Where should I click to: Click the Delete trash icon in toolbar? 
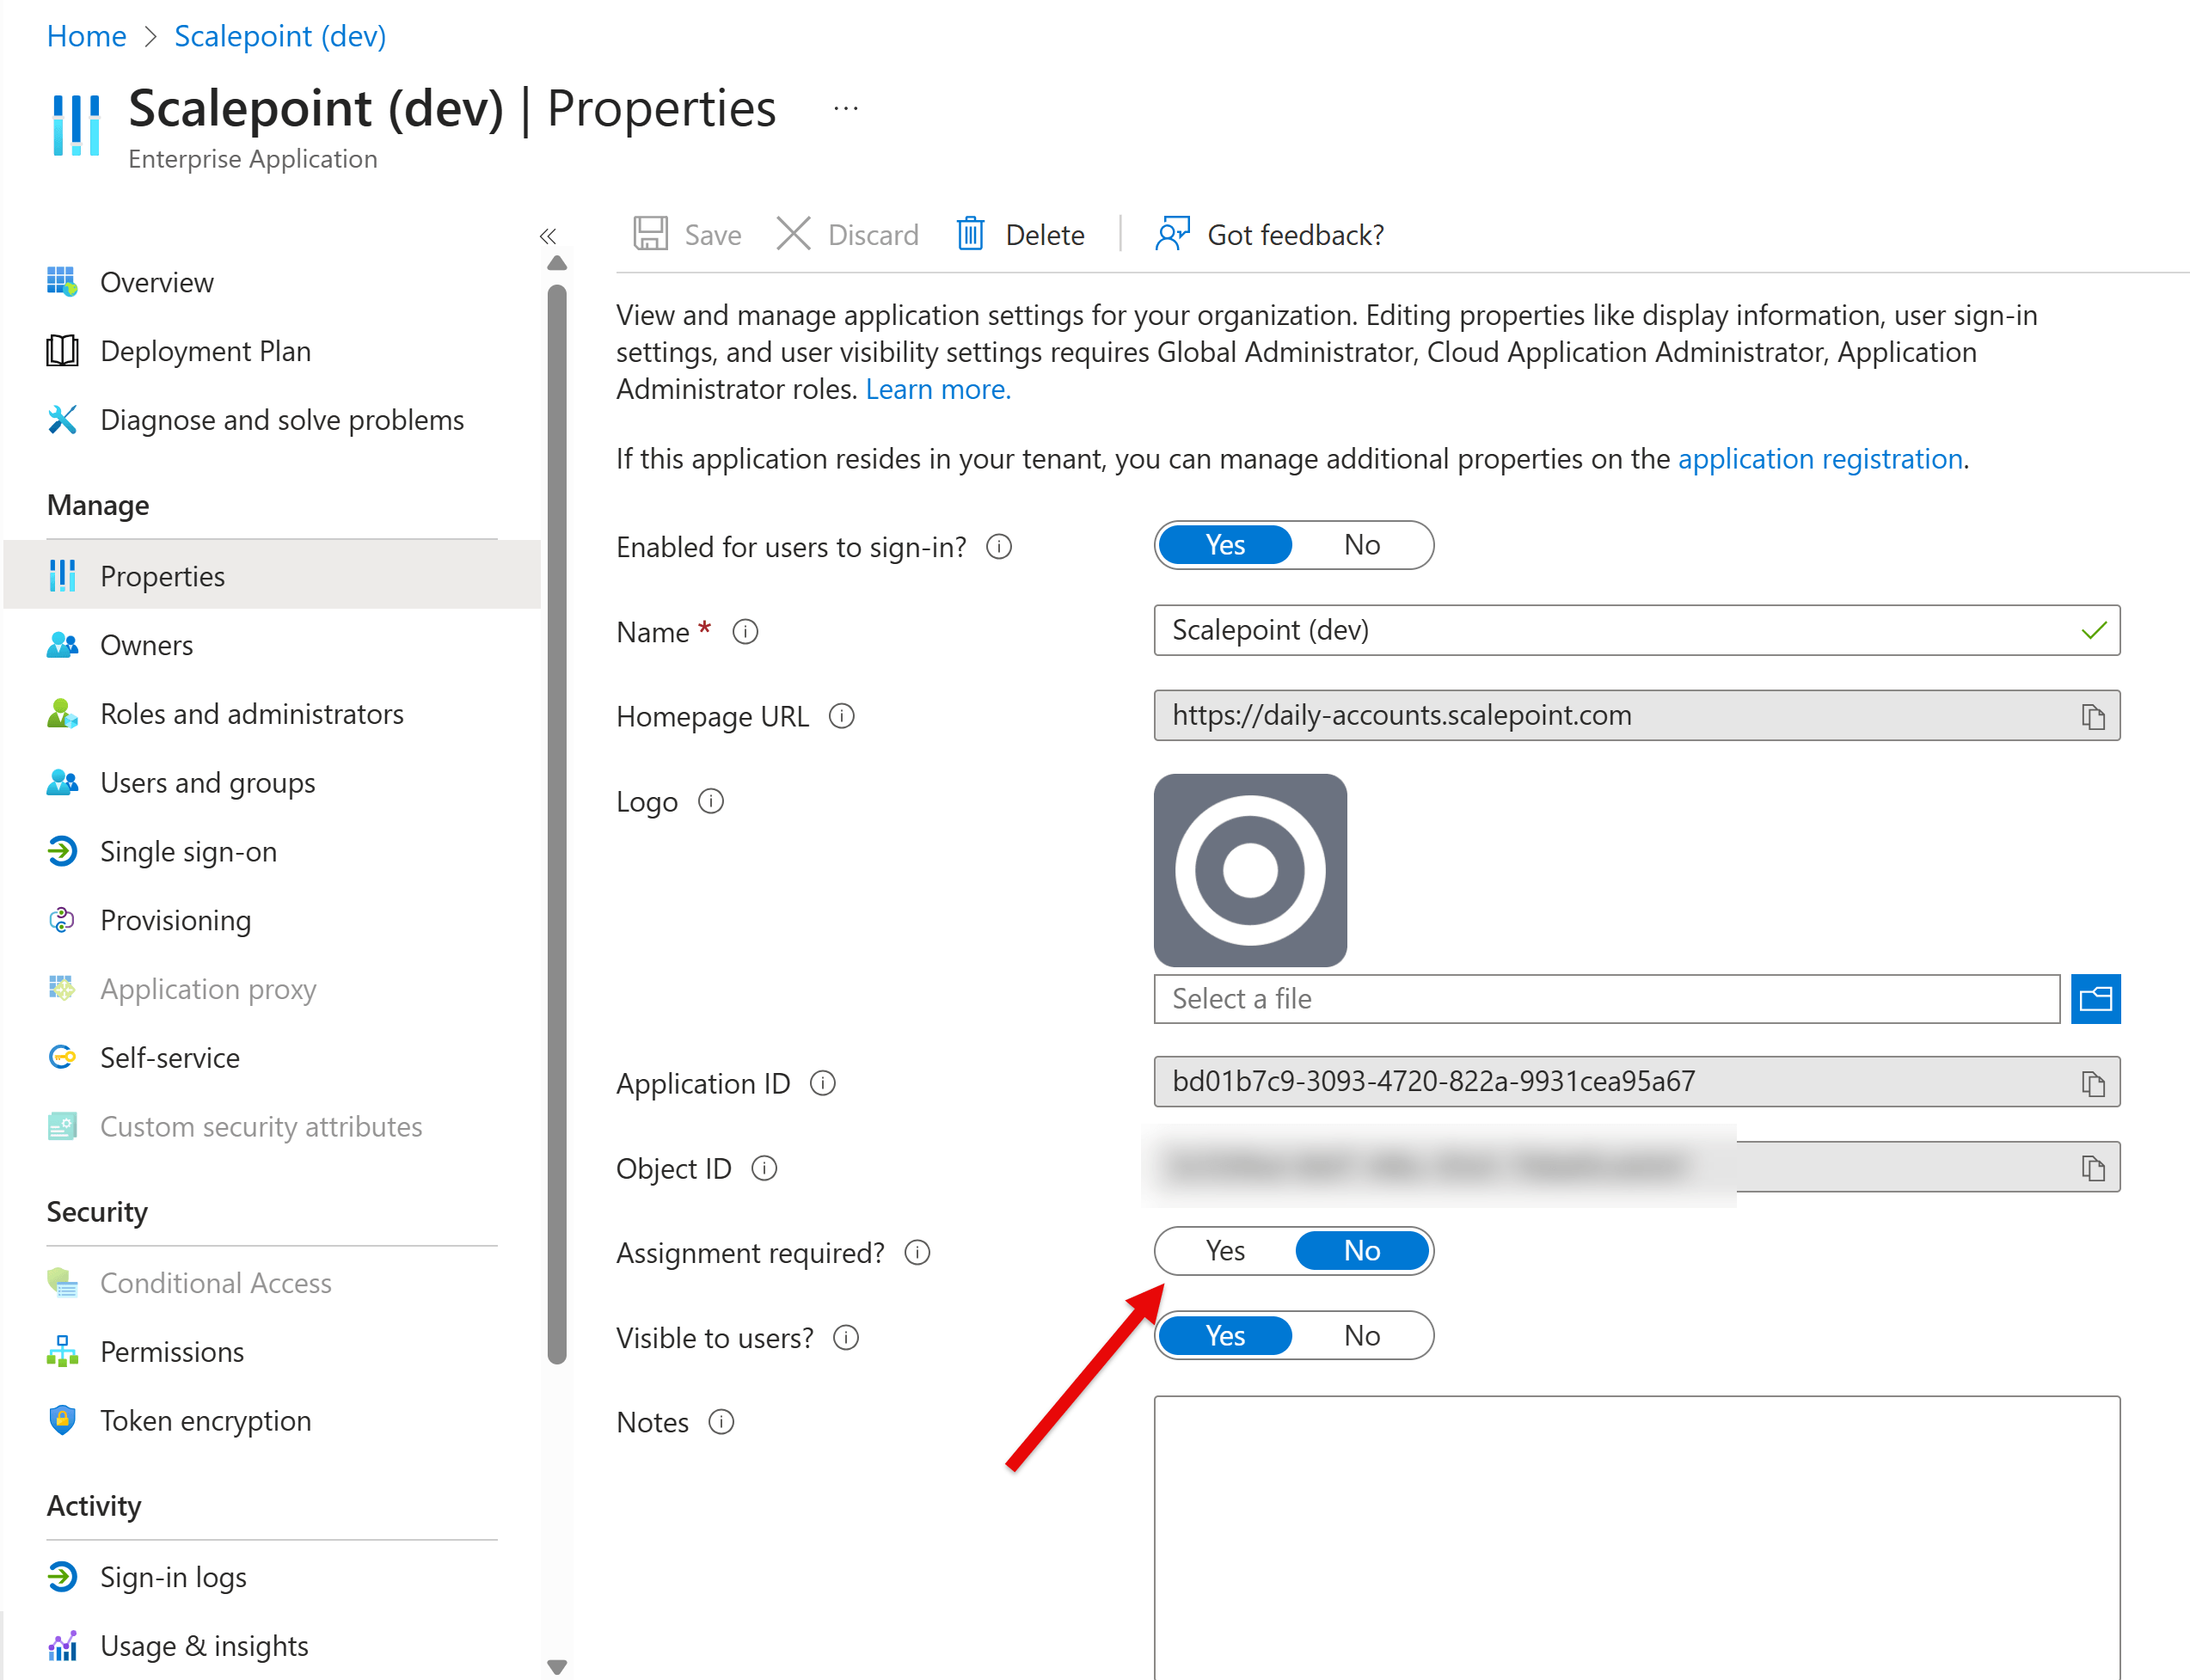[970, 235]
